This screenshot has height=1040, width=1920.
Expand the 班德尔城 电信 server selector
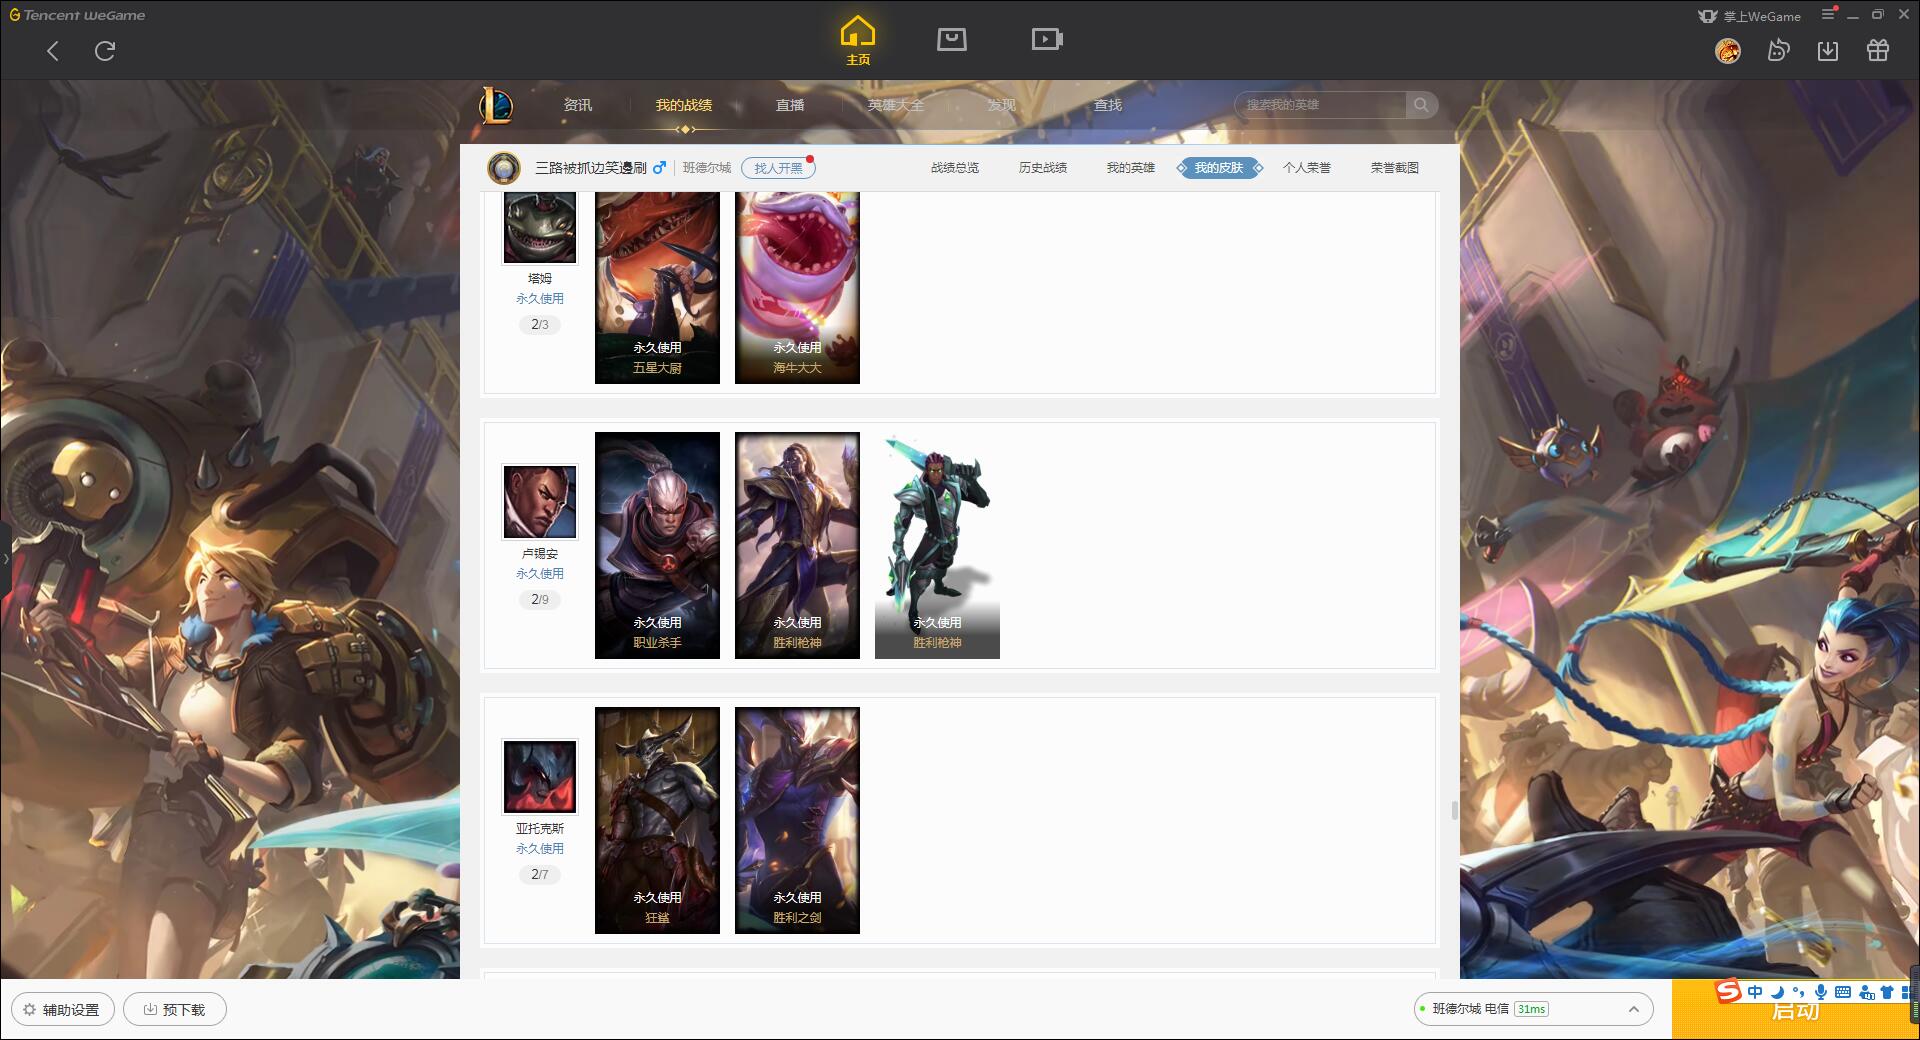pos(1532,1009)
